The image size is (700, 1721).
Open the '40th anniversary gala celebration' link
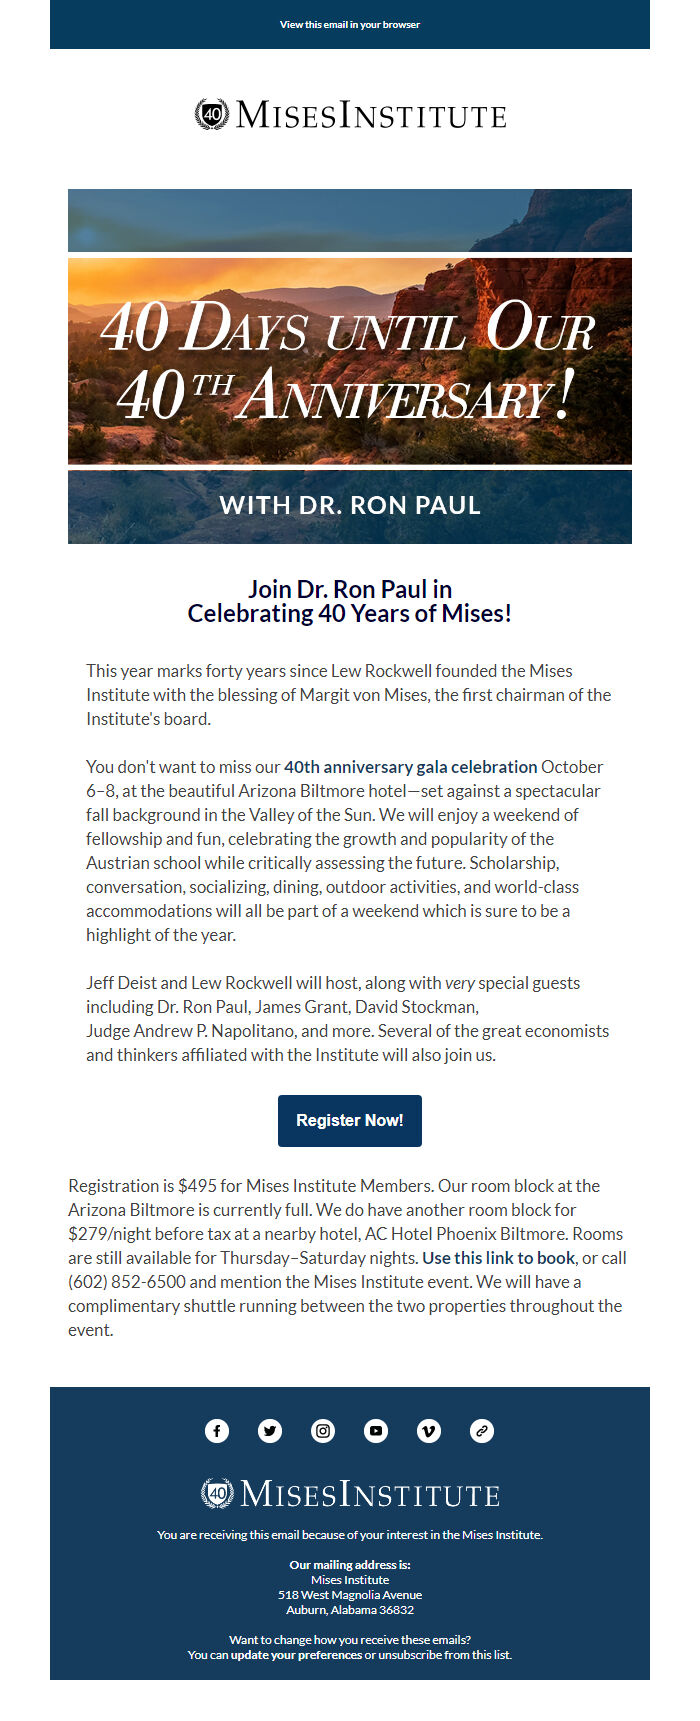pos(411,767)
